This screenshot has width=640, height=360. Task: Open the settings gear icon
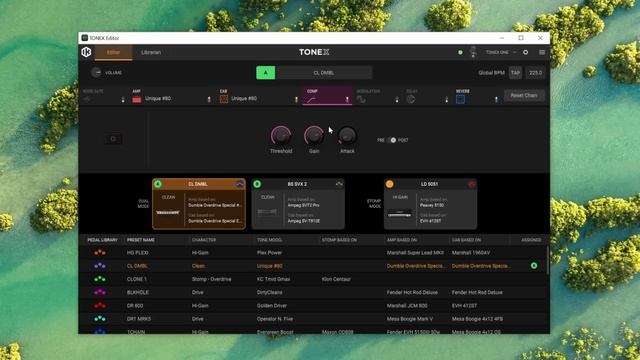(525, 52)
